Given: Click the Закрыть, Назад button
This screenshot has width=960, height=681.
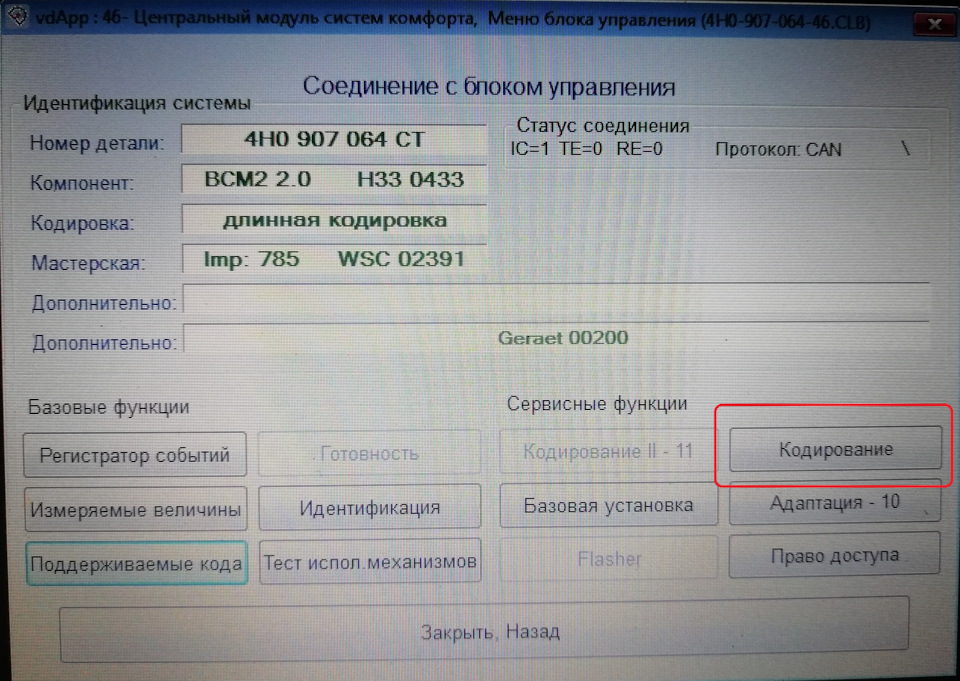Looking at the screenshot, I should pyautogui.click(x=484, y=631).
